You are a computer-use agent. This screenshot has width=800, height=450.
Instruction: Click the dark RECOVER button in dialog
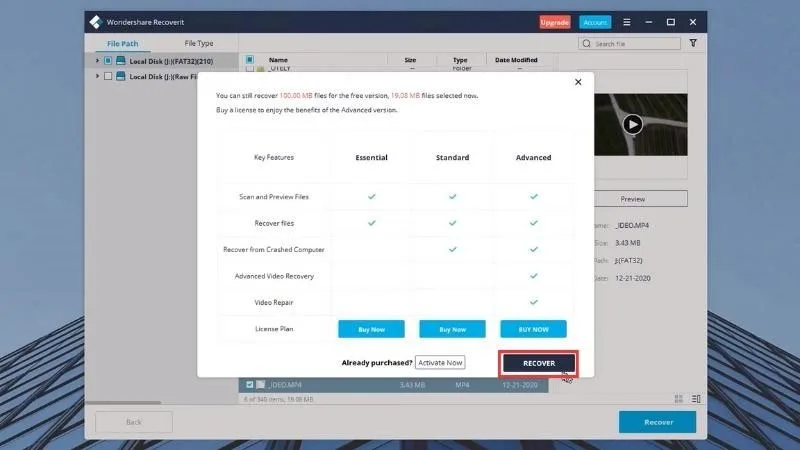click(x=539, y=363)
